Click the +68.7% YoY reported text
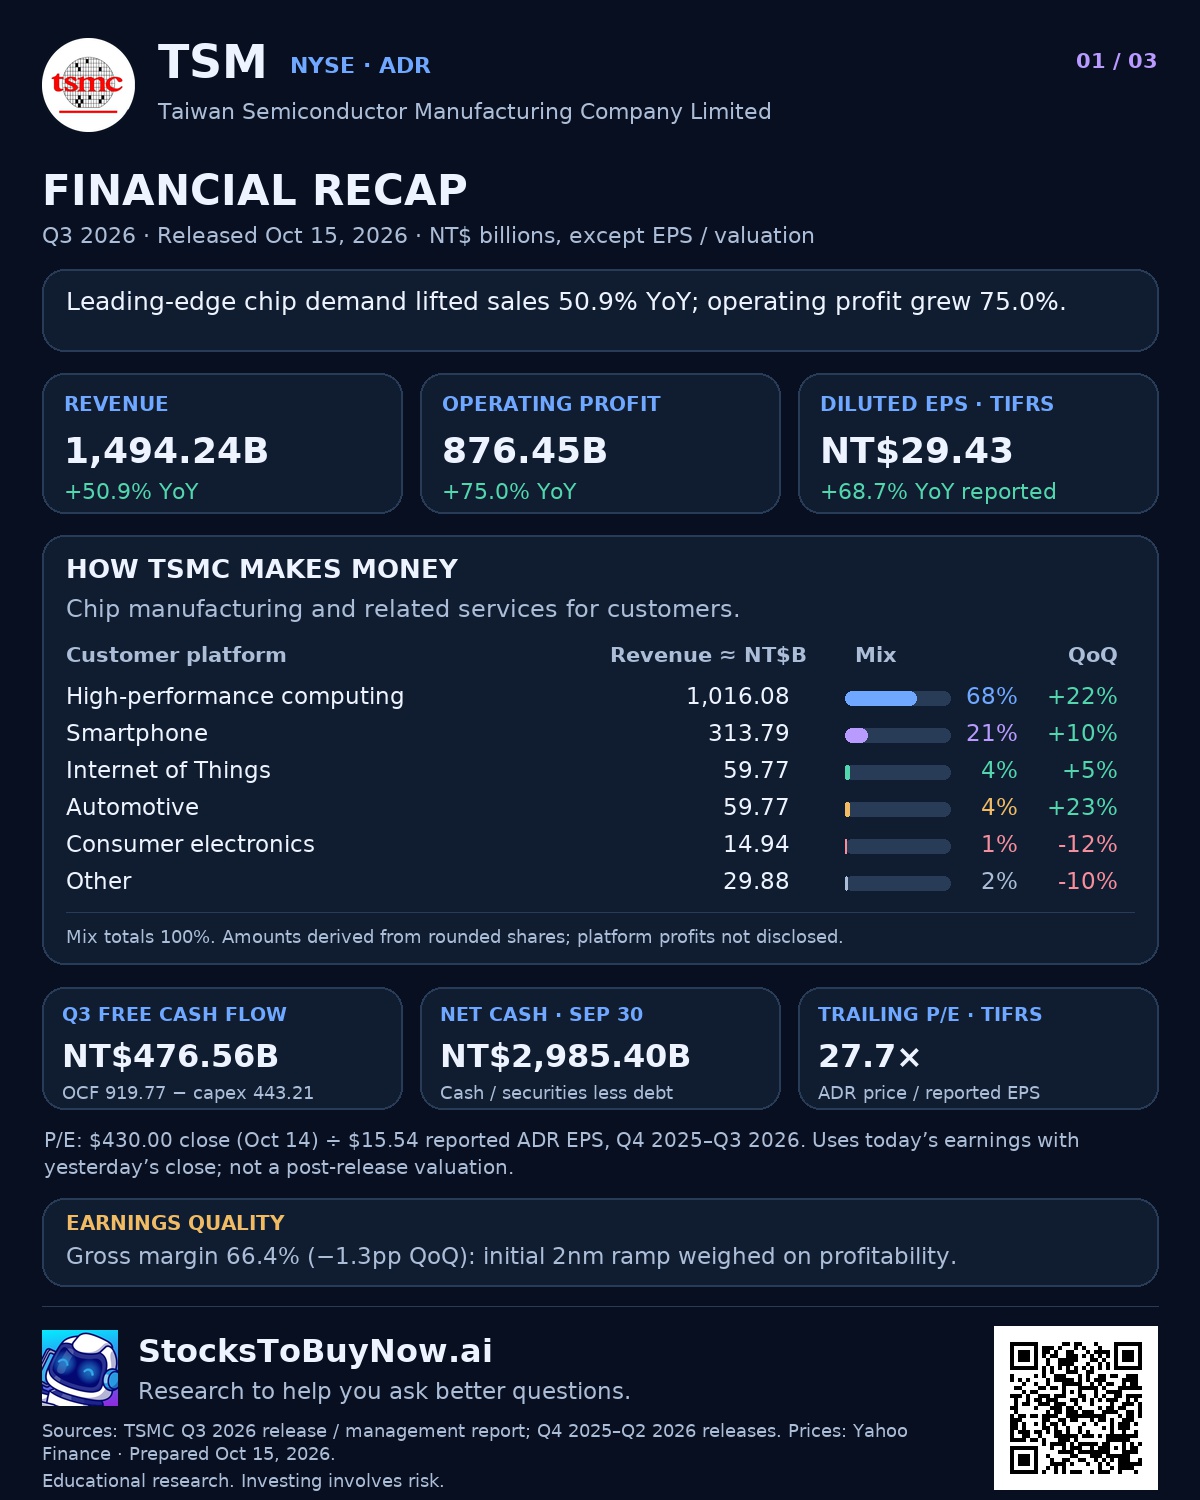This screenshot has height=1500, width=1200. [x=938, y=491]
